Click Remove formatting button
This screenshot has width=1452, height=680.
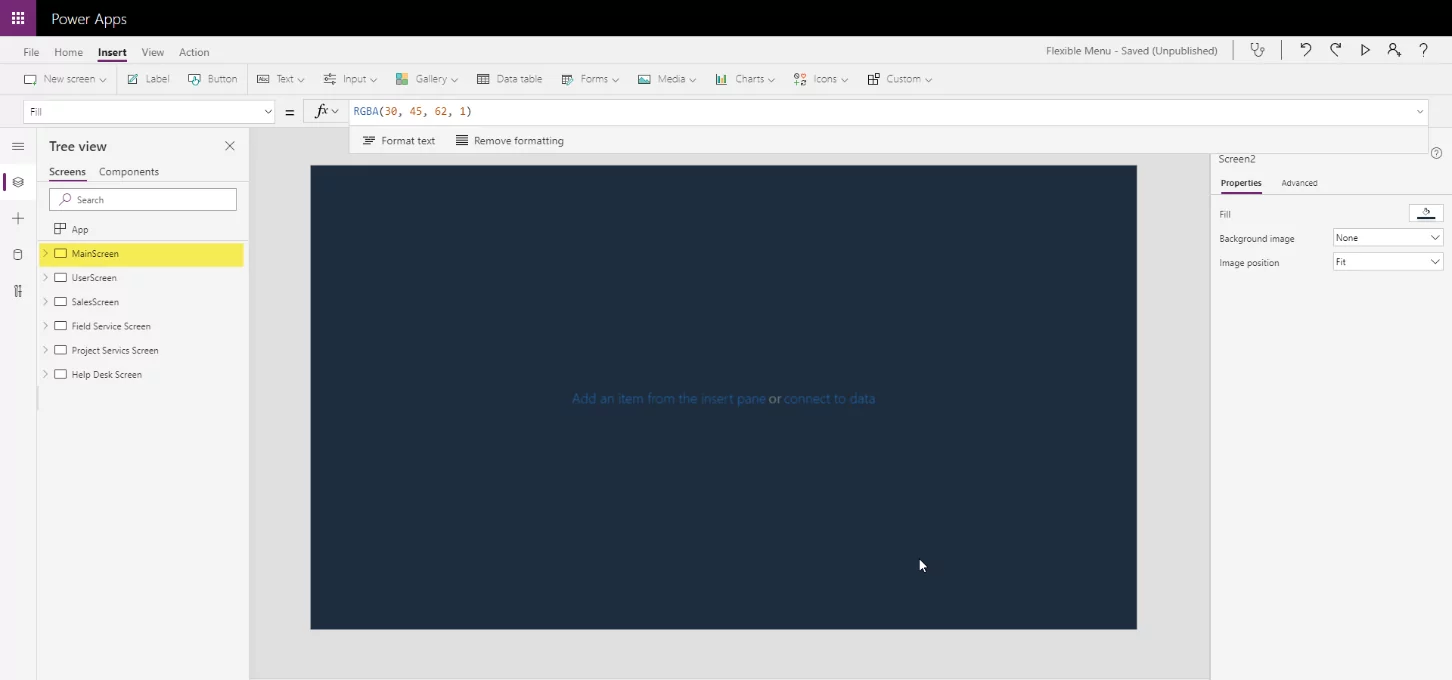[x=510, y=141]
